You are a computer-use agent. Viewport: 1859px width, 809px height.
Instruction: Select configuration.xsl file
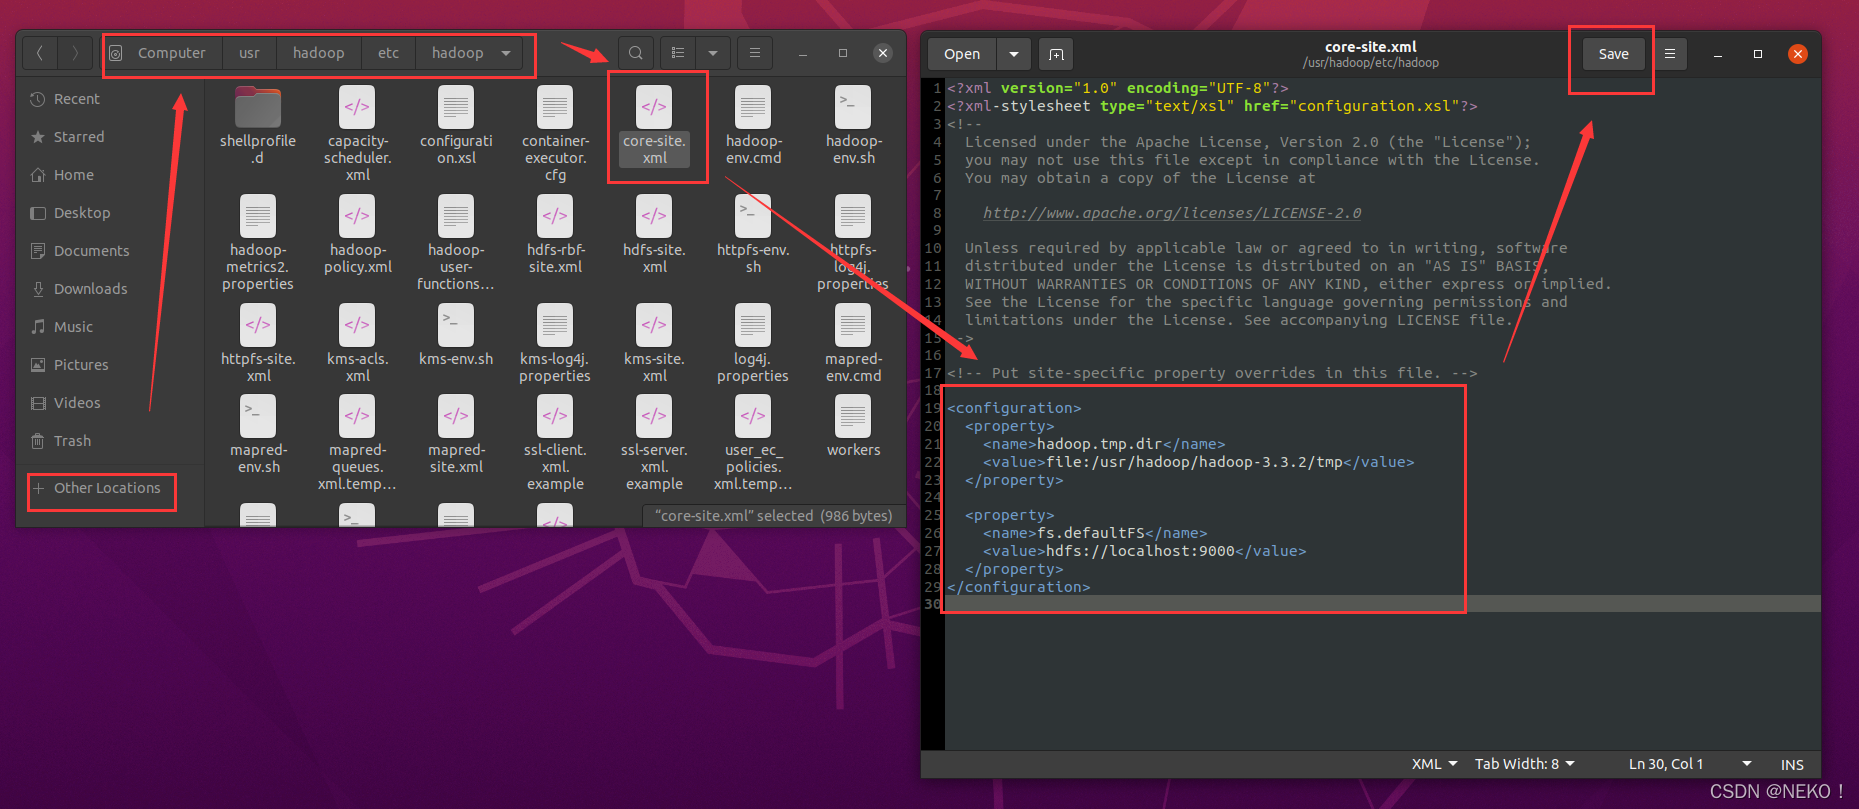coord(456,126)
